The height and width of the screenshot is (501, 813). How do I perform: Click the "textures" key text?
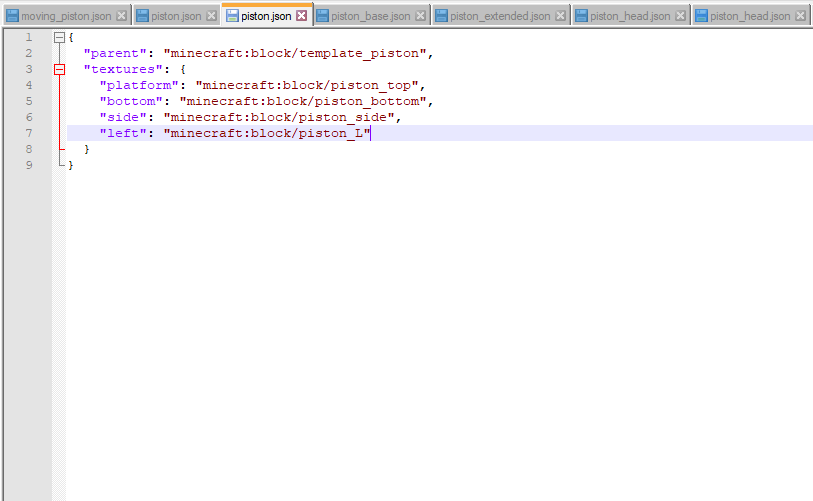123,69
